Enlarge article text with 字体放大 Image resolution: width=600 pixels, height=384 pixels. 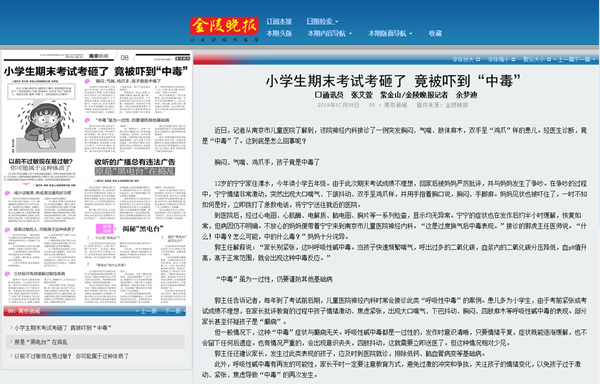click(x=466, y=59)
